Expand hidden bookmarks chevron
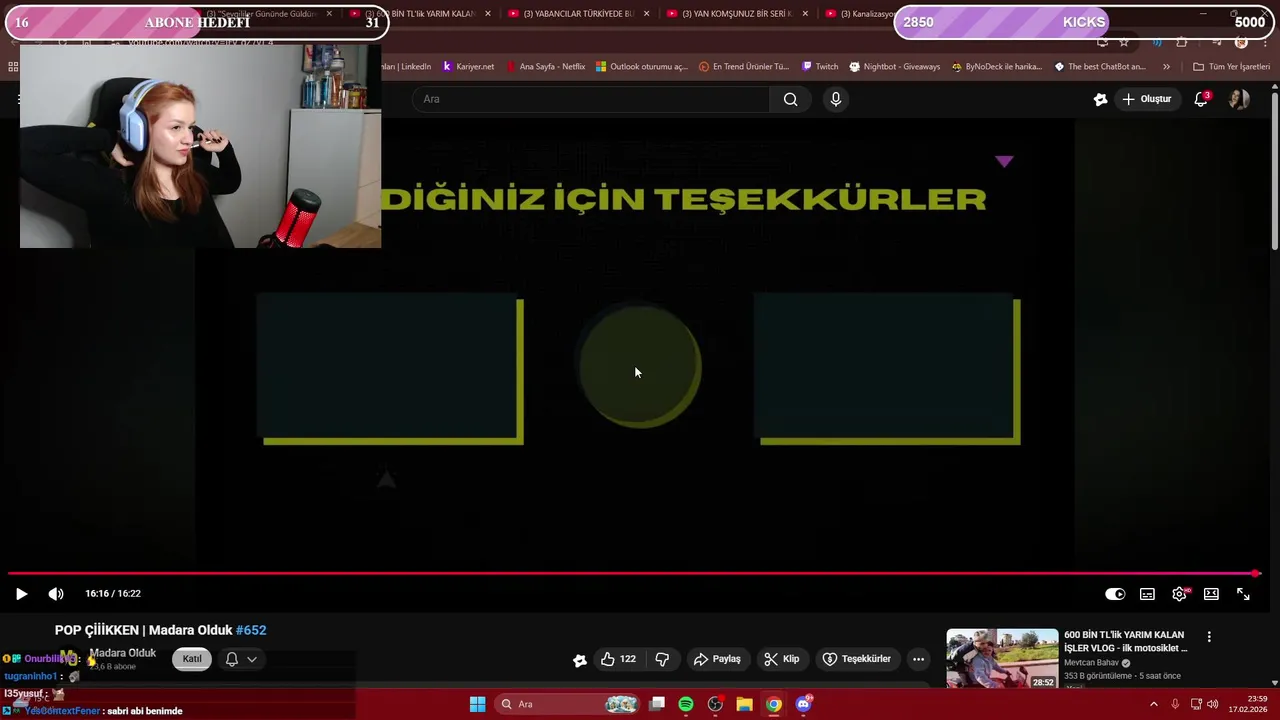The image size is (1280, 720). [x=1166, y=67]
